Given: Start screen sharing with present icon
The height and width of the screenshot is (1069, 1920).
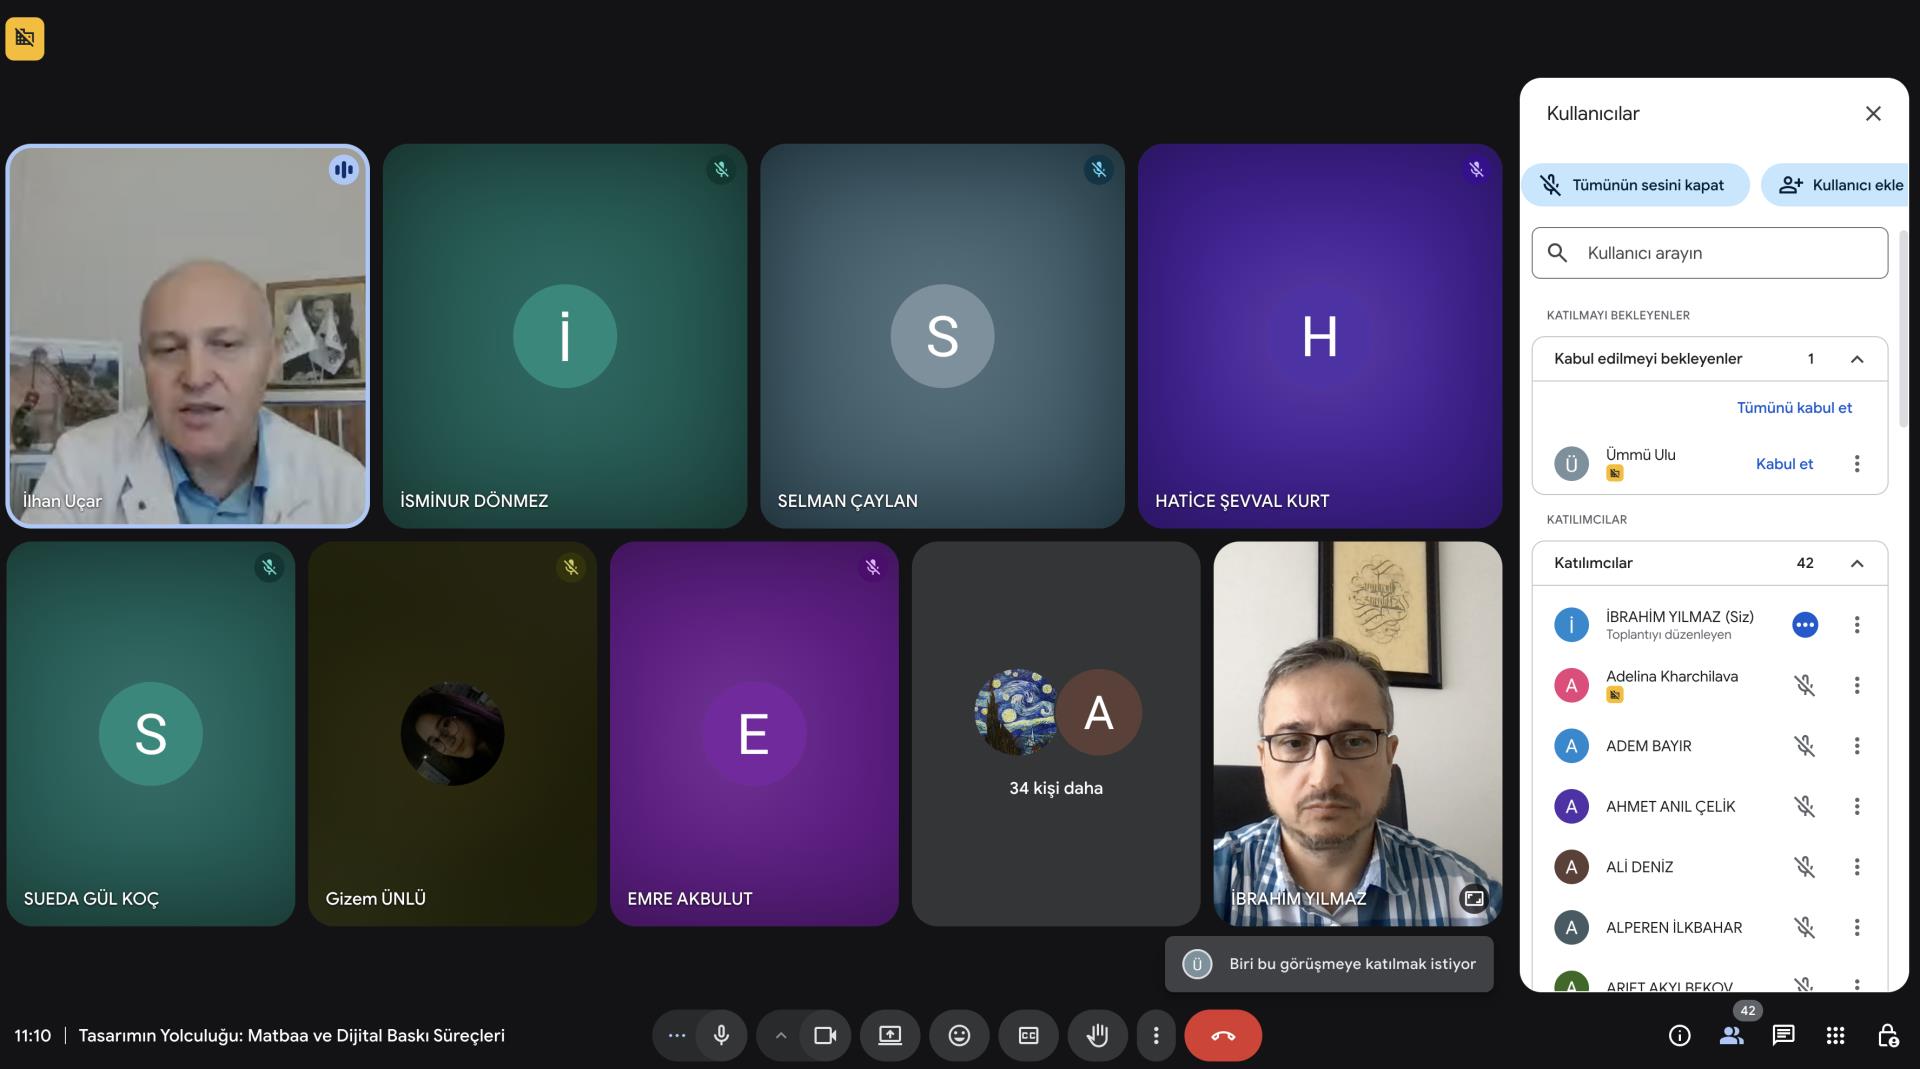Looking at the screenshot, I should tap(889, 1036).
